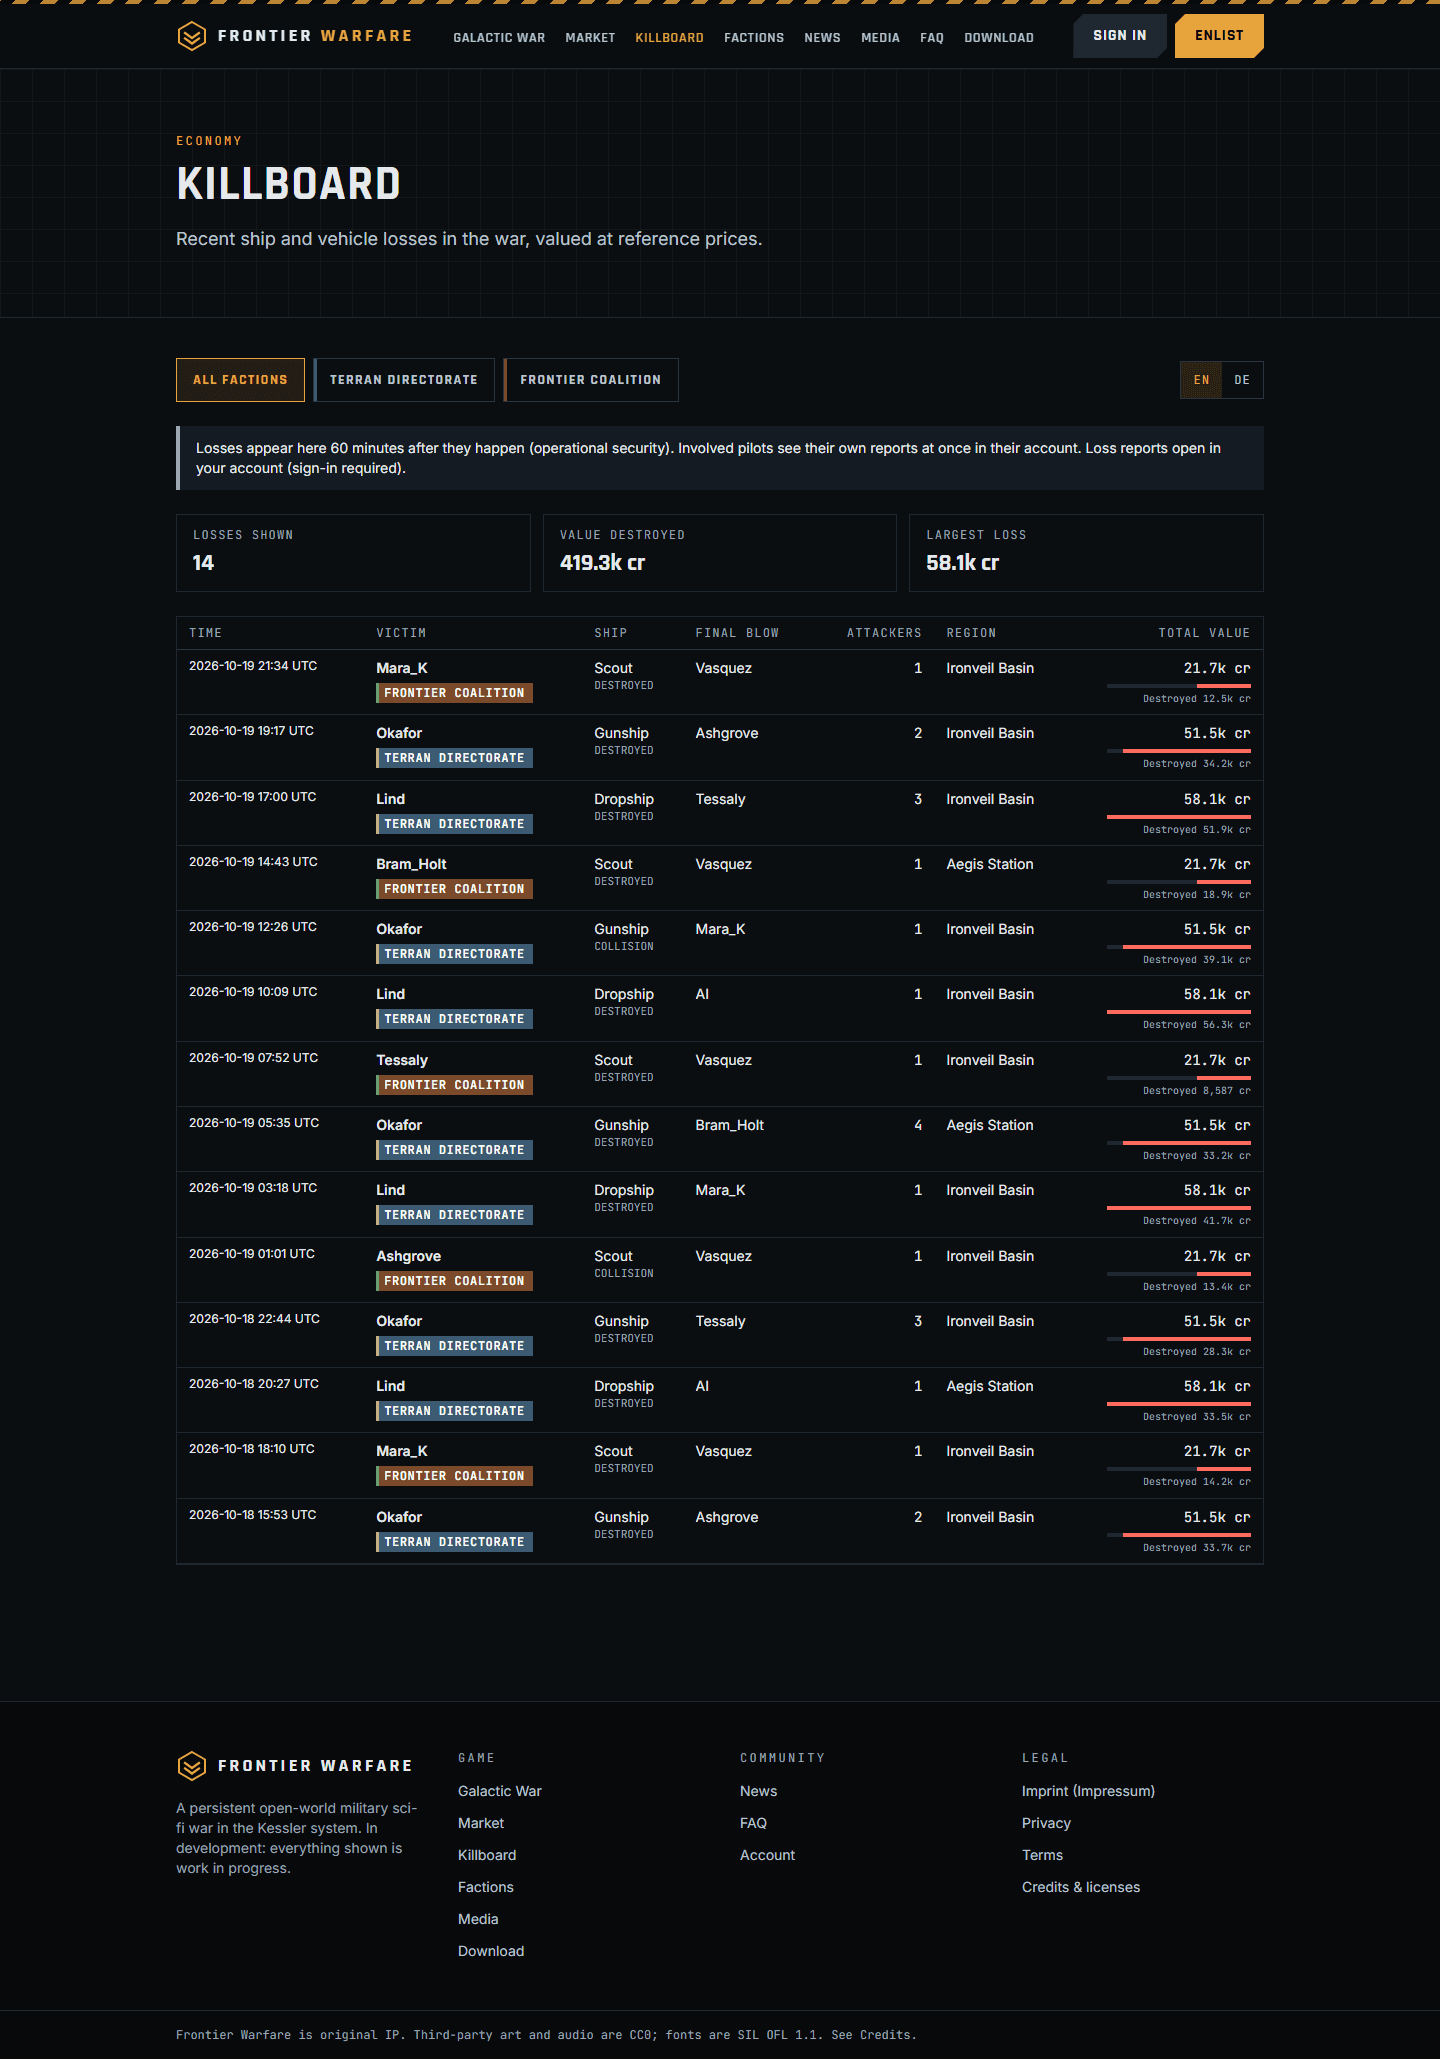Click the timestamp 2026-10-18 15:53 UTC
This screenshot has width=1440, height=2059.
pyautogui.click(x=253, y=1515)
